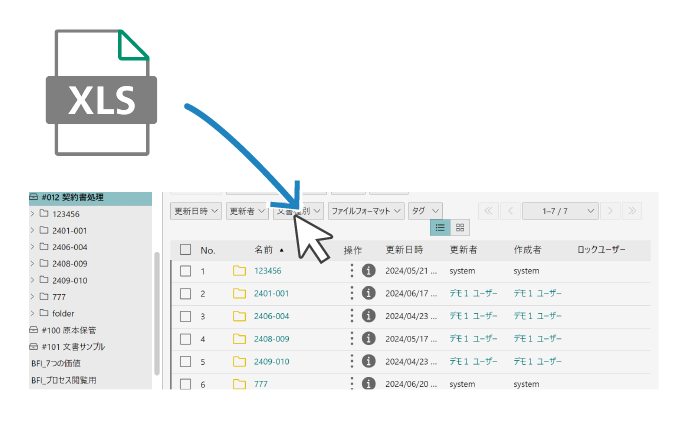
Task: Toggle the select-all checkbox in header
Action: [185, 249]
